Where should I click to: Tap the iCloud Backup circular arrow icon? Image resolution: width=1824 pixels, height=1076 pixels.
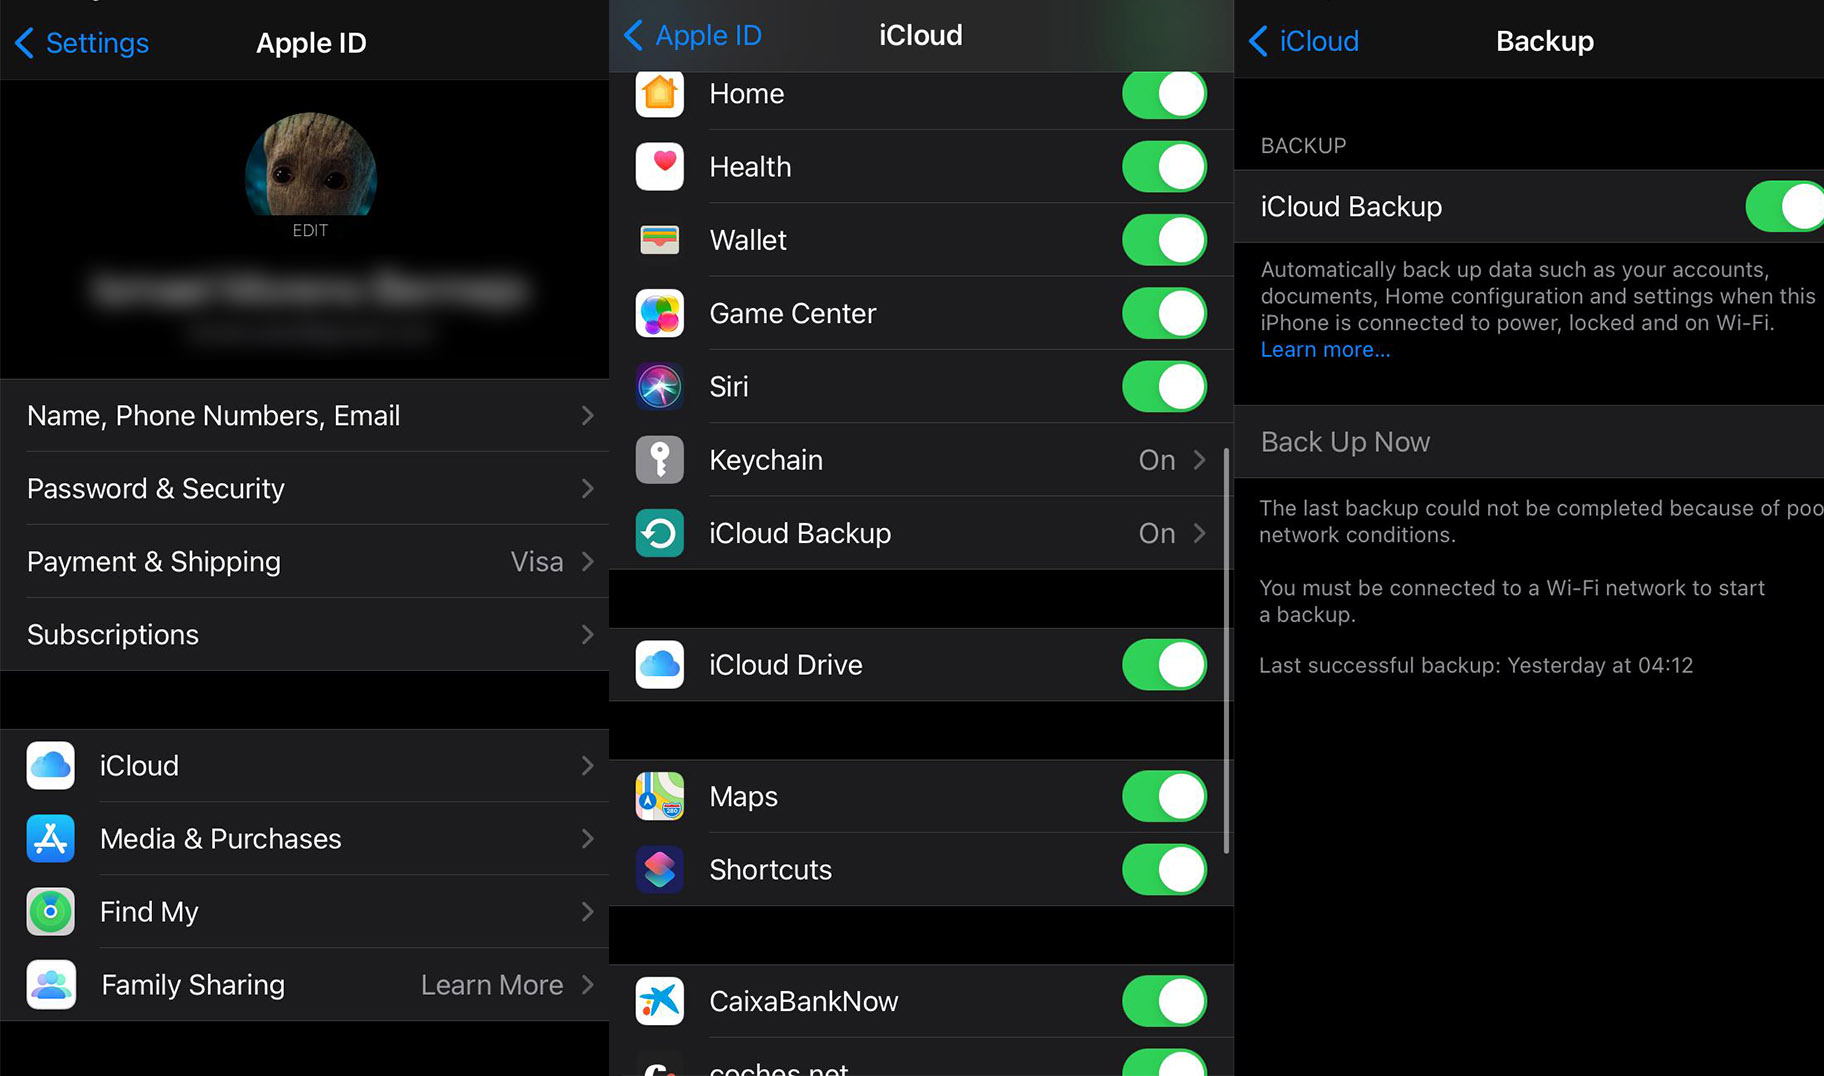[x=660, y=533]
